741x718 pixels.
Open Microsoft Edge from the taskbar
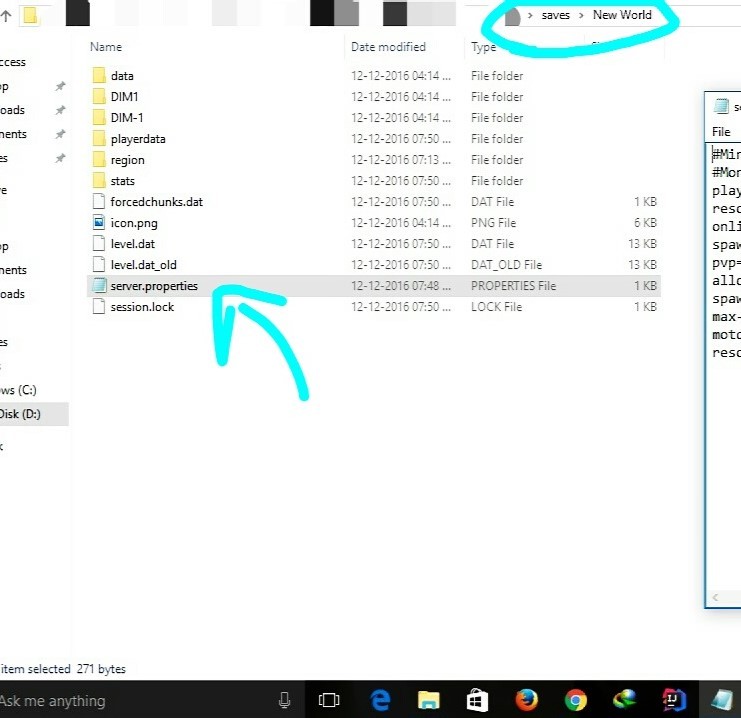(380, 700)
